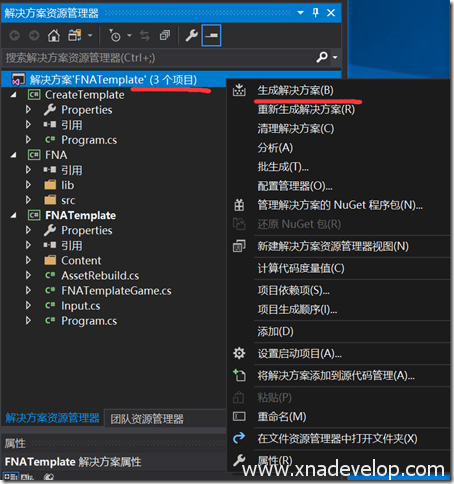Collapse the FNA project node

tap(13, 155)
